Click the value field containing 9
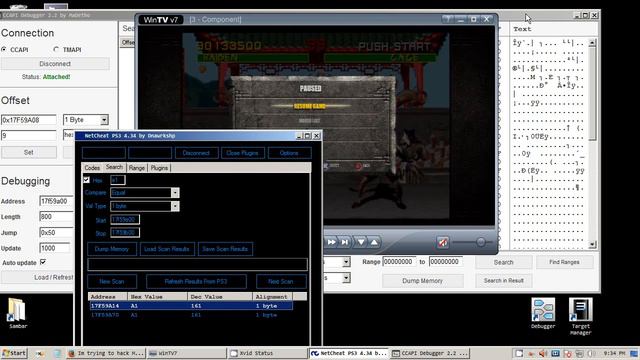The image size is (640, 360). 29,135
